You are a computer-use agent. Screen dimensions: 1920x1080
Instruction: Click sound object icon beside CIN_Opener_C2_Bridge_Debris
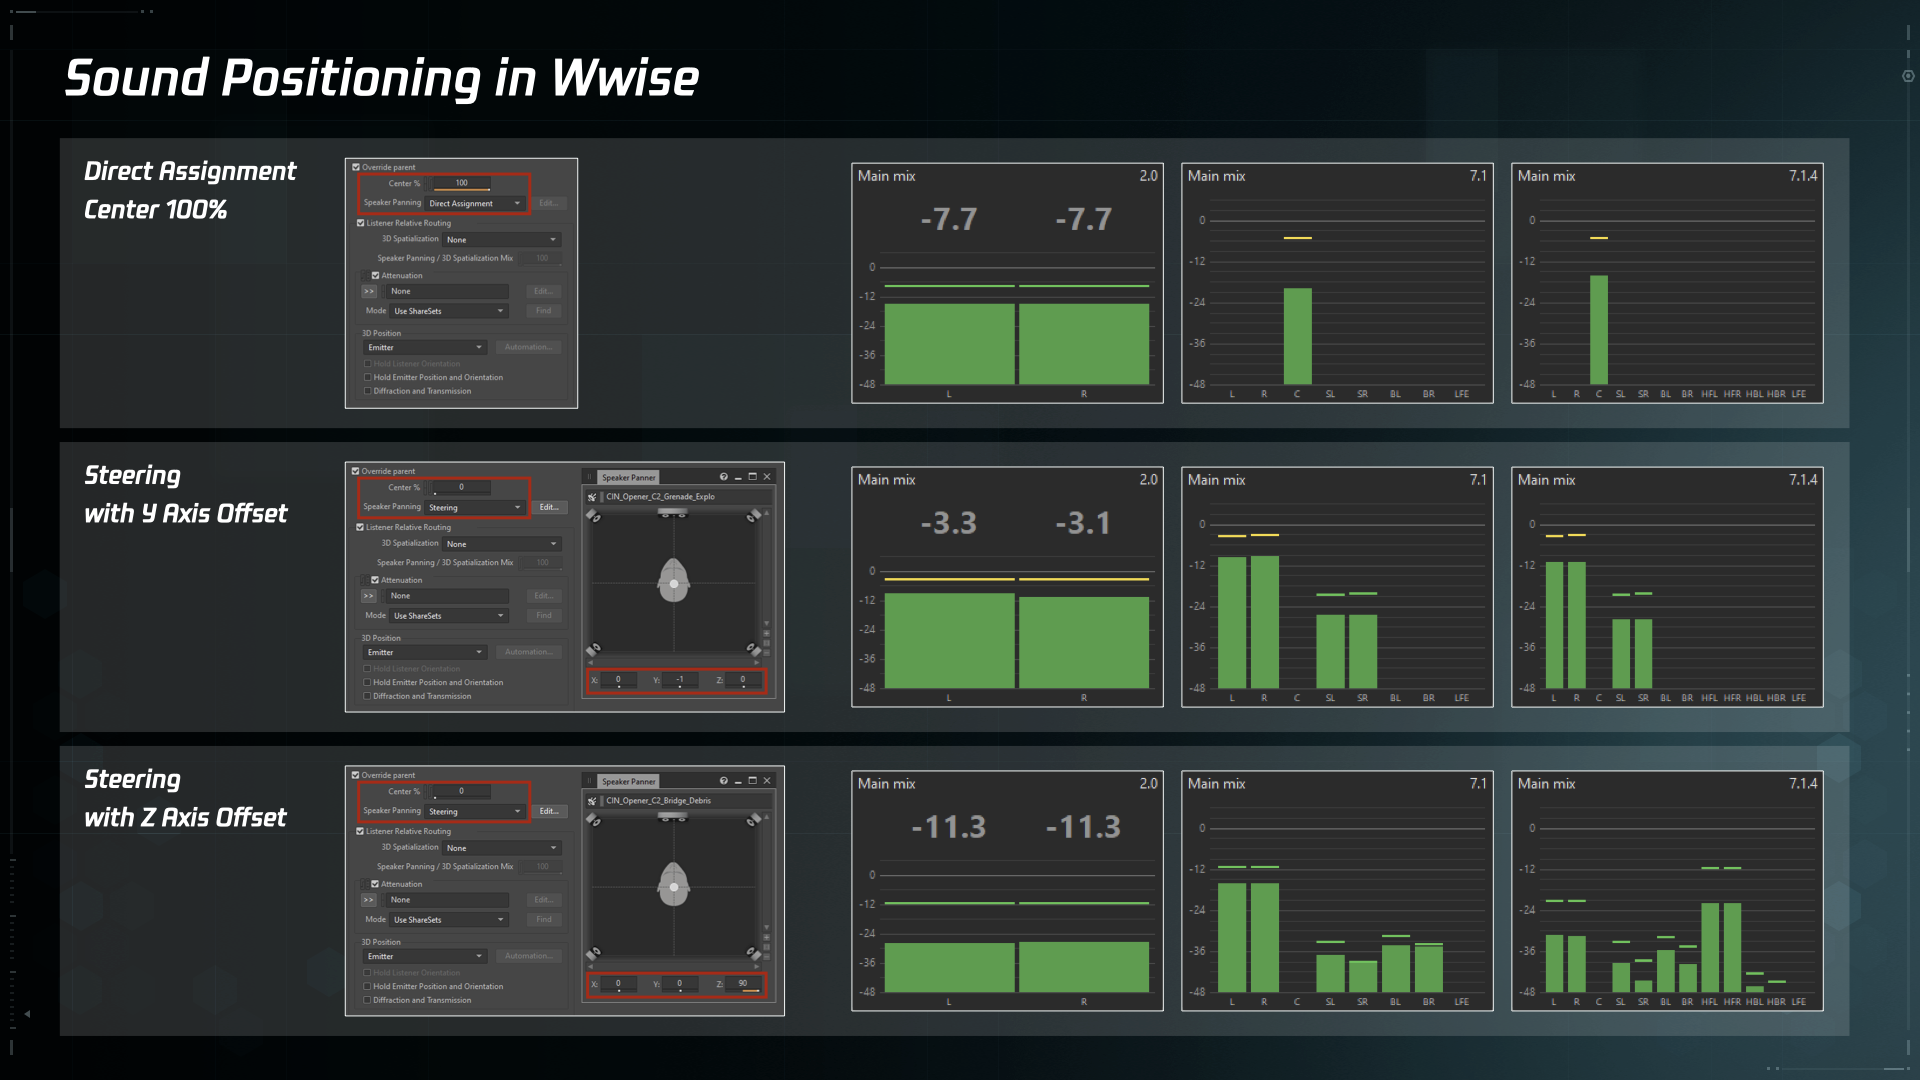click(592, 801)
